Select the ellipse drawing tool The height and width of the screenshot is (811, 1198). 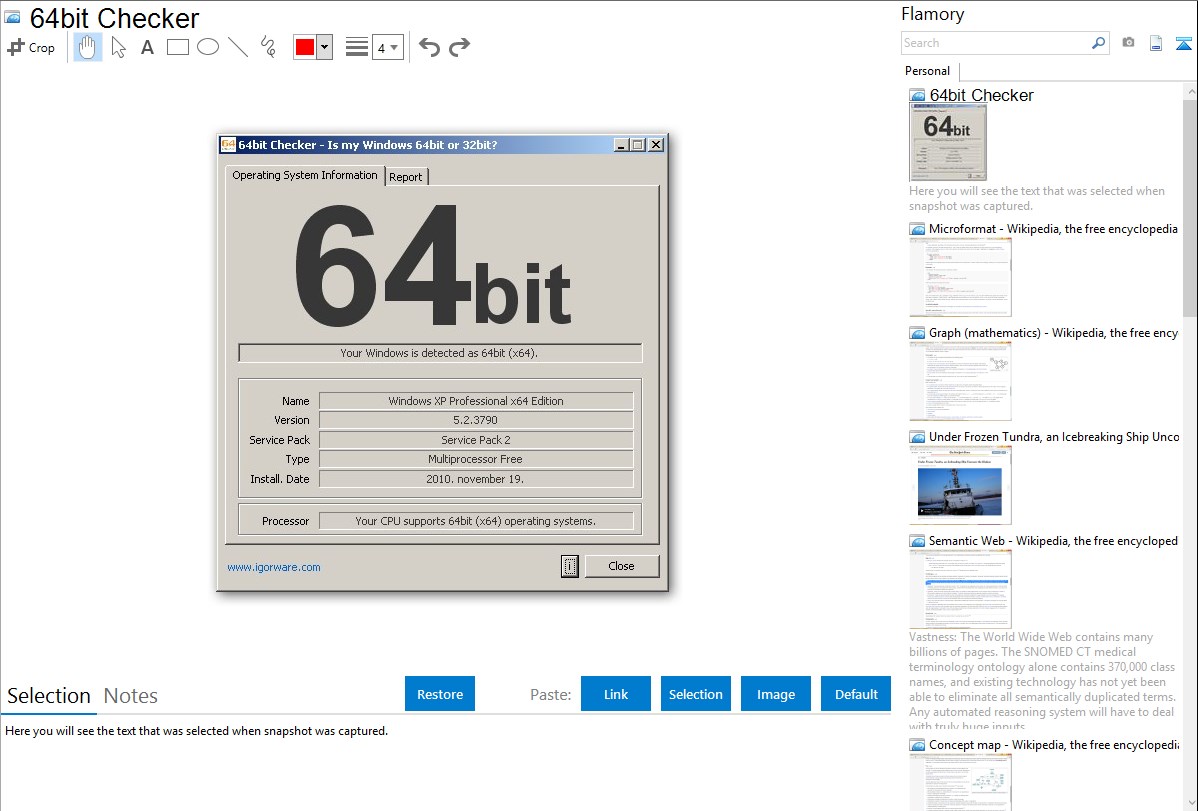click(208, 47)
